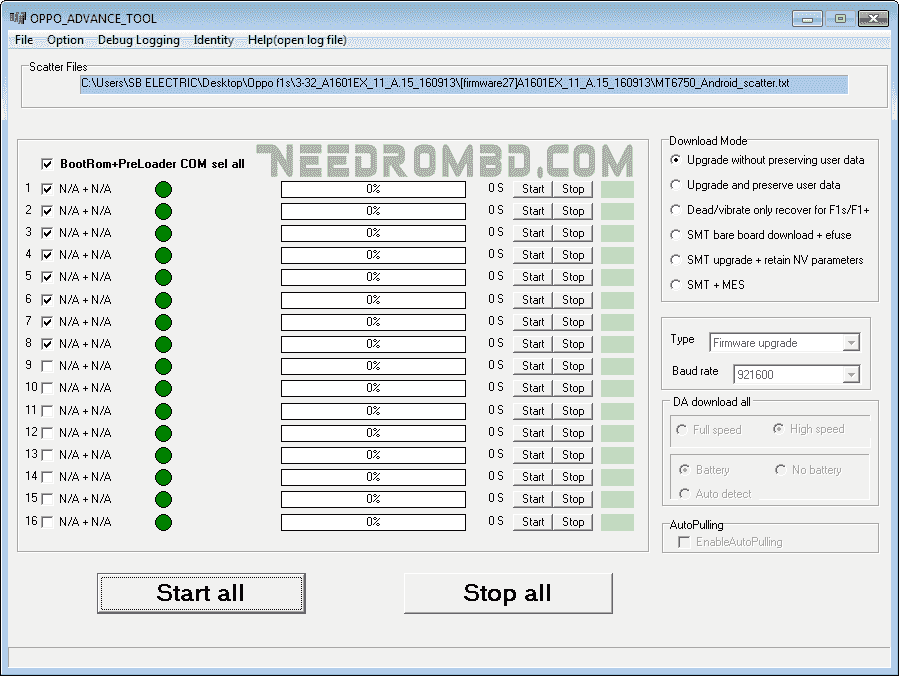Click the row 5 timer text 0 S

[495, 276]
